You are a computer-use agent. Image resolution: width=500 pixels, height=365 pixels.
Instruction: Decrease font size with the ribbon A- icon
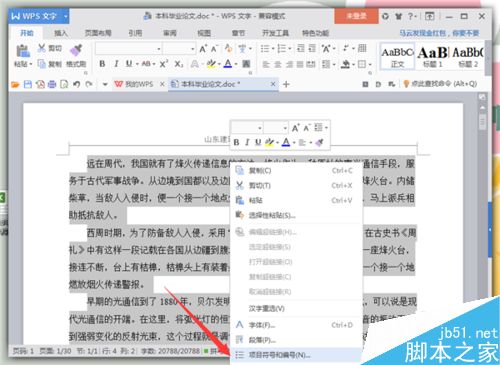pos(214,49)
